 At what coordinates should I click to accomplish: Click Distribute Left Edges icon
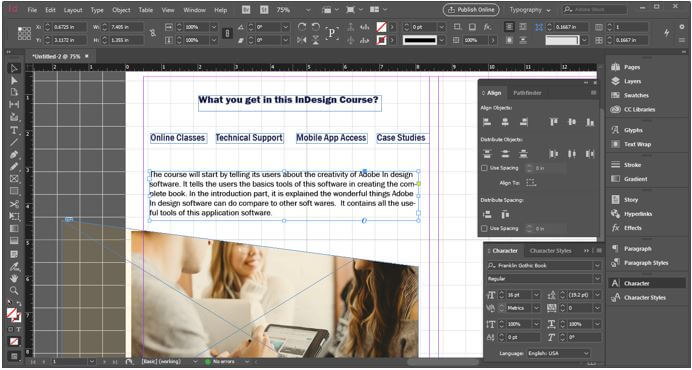point(554,154)
